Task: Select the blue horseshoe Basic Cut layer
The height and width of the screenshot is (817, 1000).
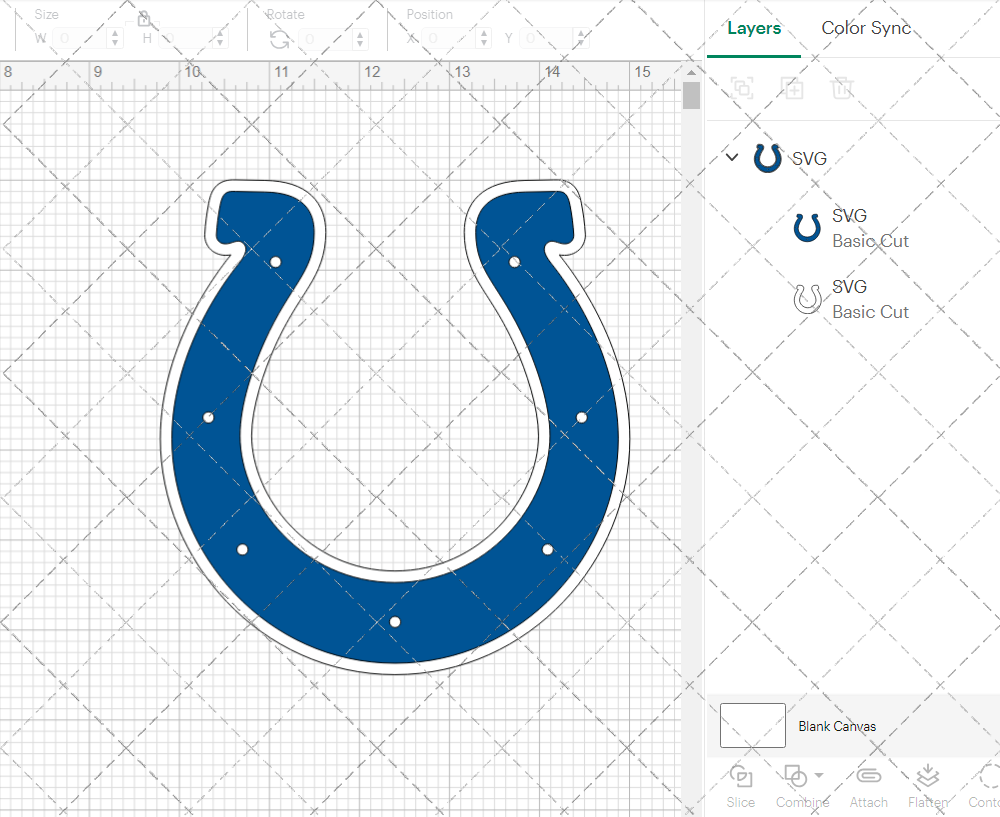Action: (853, 228)
